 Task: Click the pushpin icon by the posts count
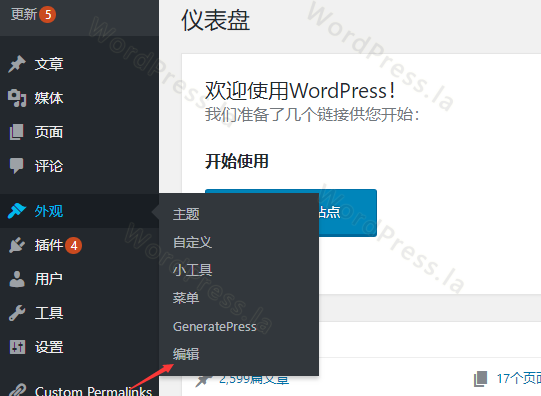204,381
